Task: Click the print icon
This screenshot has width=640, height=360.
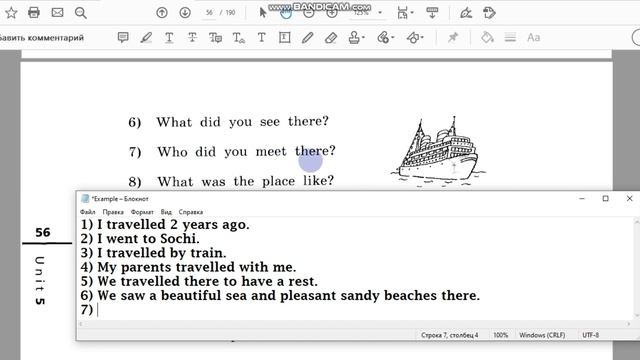Action: [34, 13]
